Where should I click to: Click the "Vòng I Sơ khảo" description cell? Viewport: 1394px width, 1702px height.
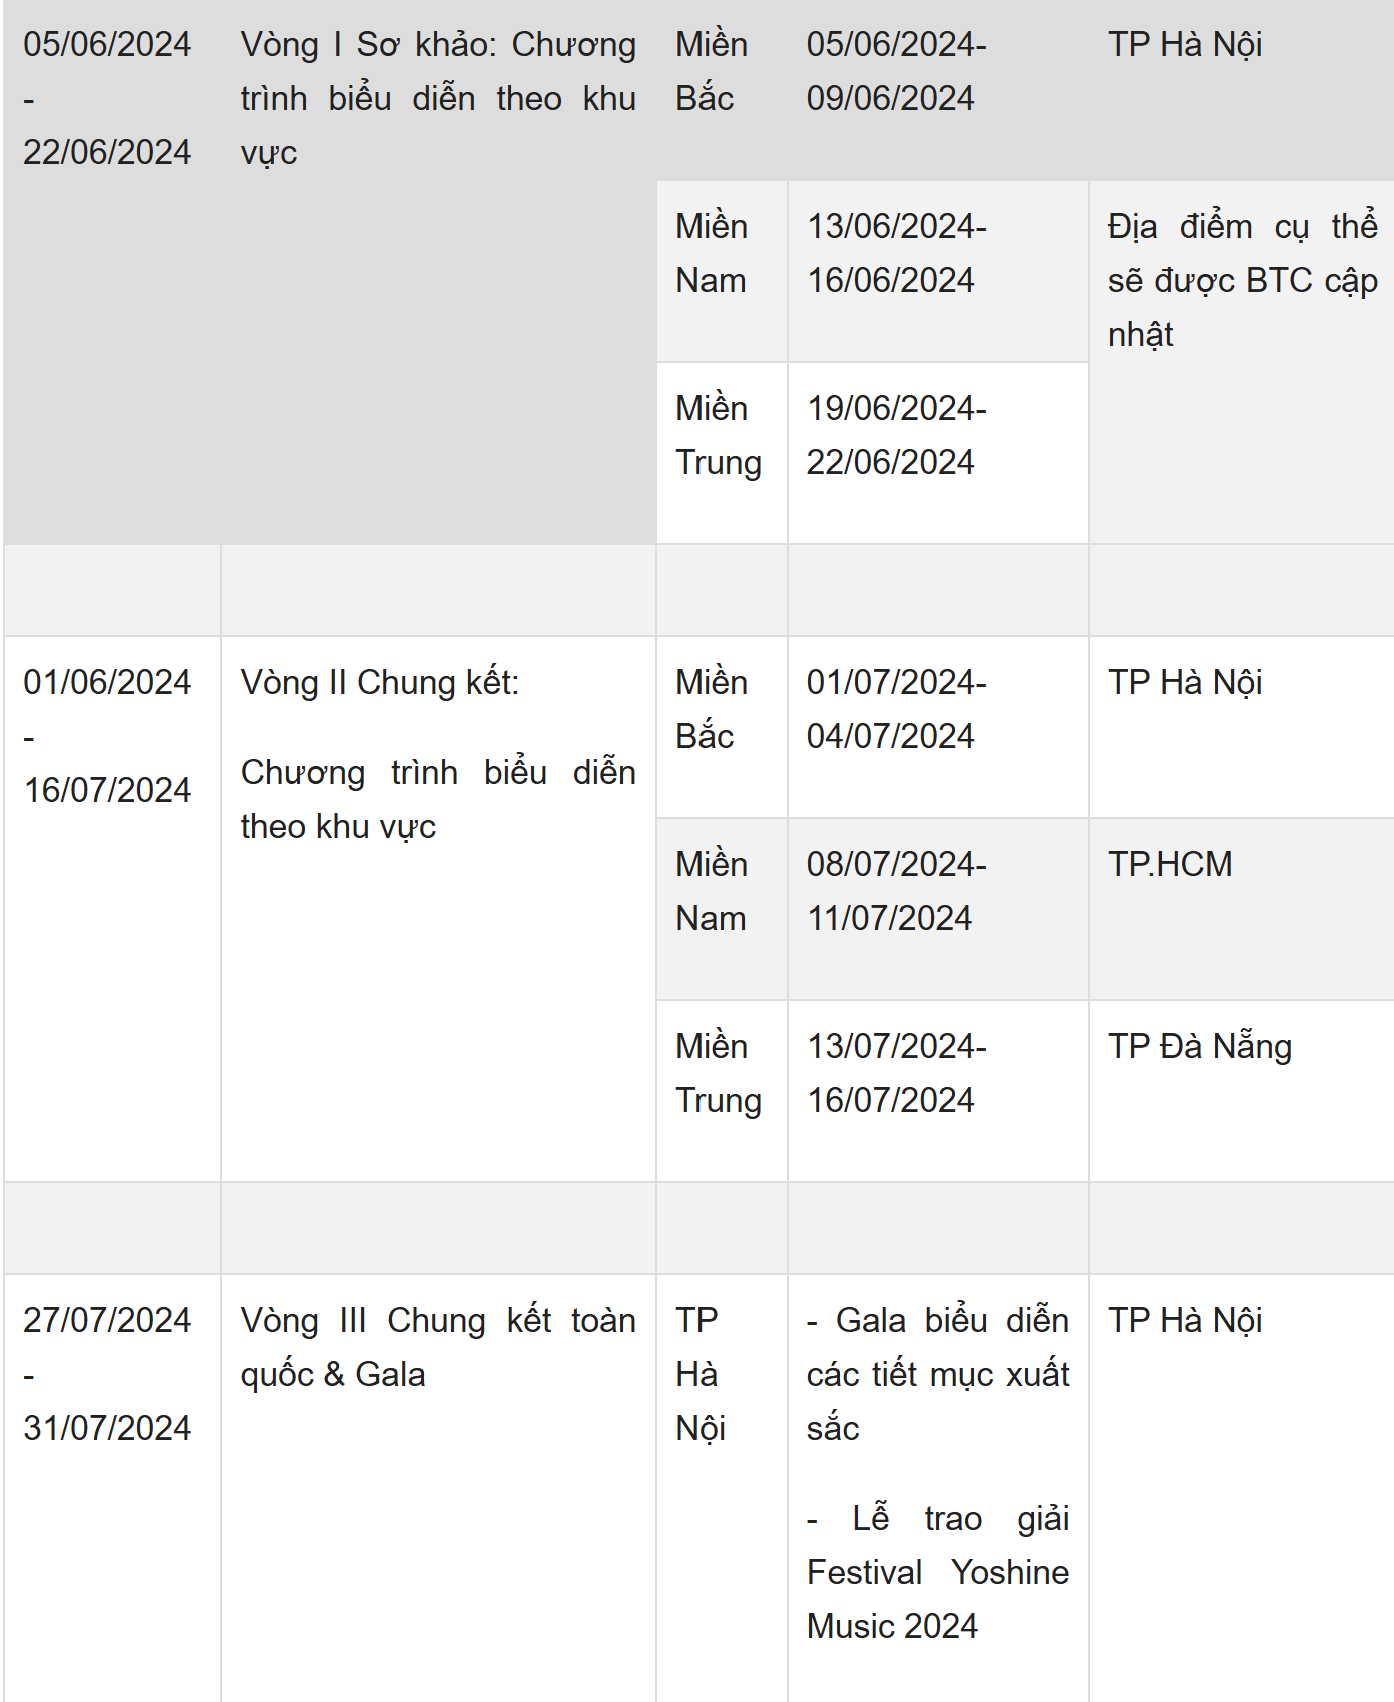point(438,98)
